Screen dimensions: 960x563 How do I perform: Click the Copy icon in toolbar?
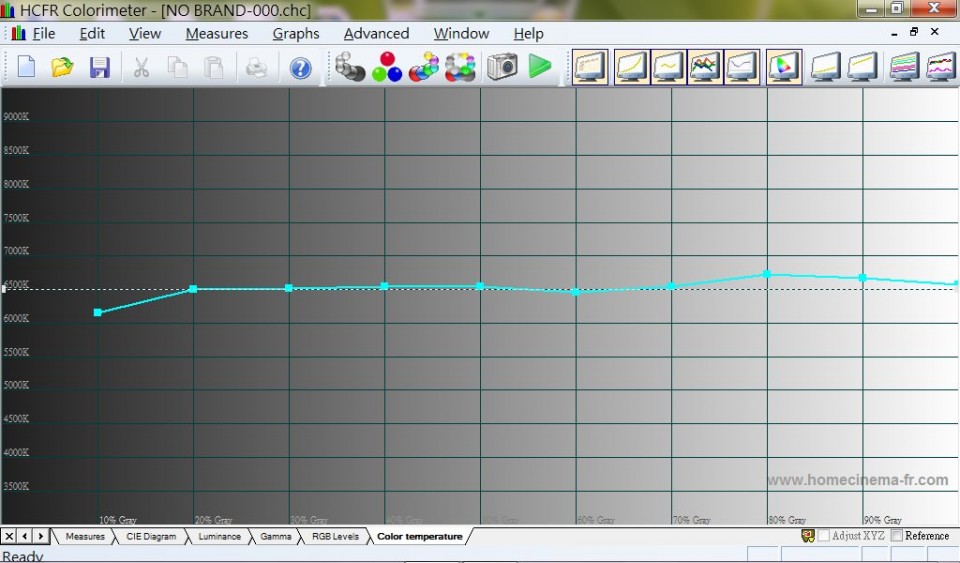[x=178, y=67]
